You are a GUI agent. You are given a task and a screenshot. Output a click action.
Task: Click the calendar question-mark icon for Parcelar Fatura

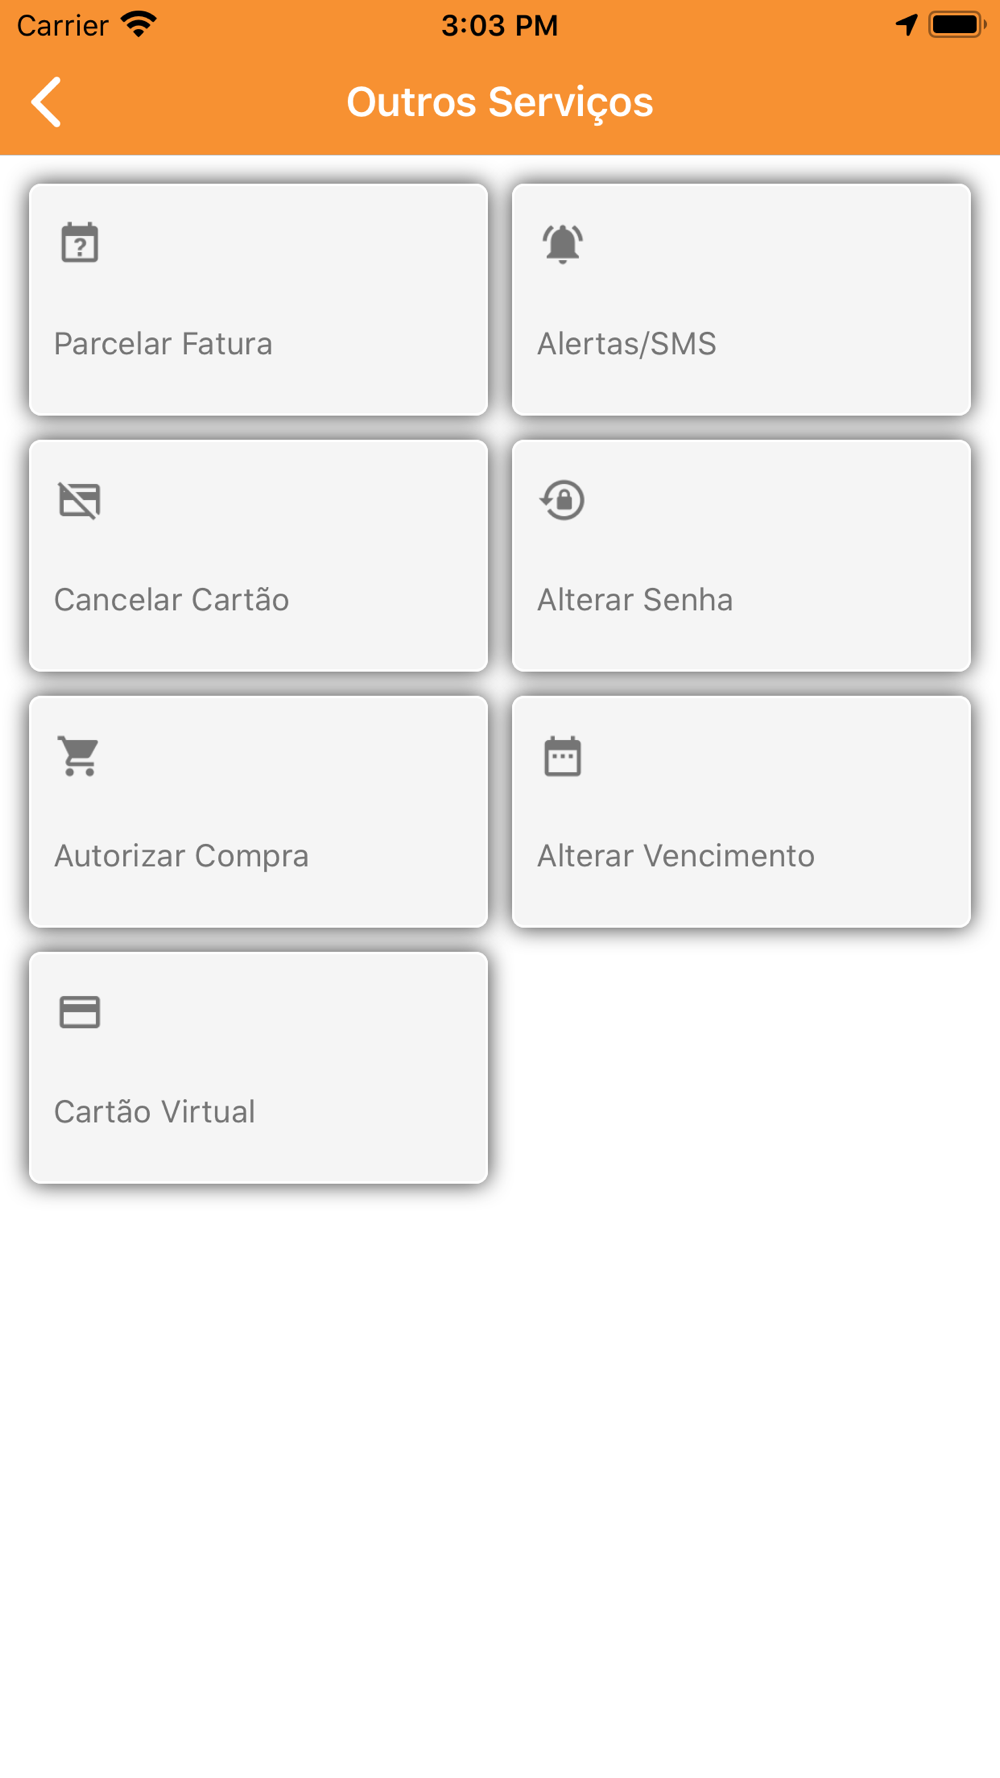coord(80,243)
